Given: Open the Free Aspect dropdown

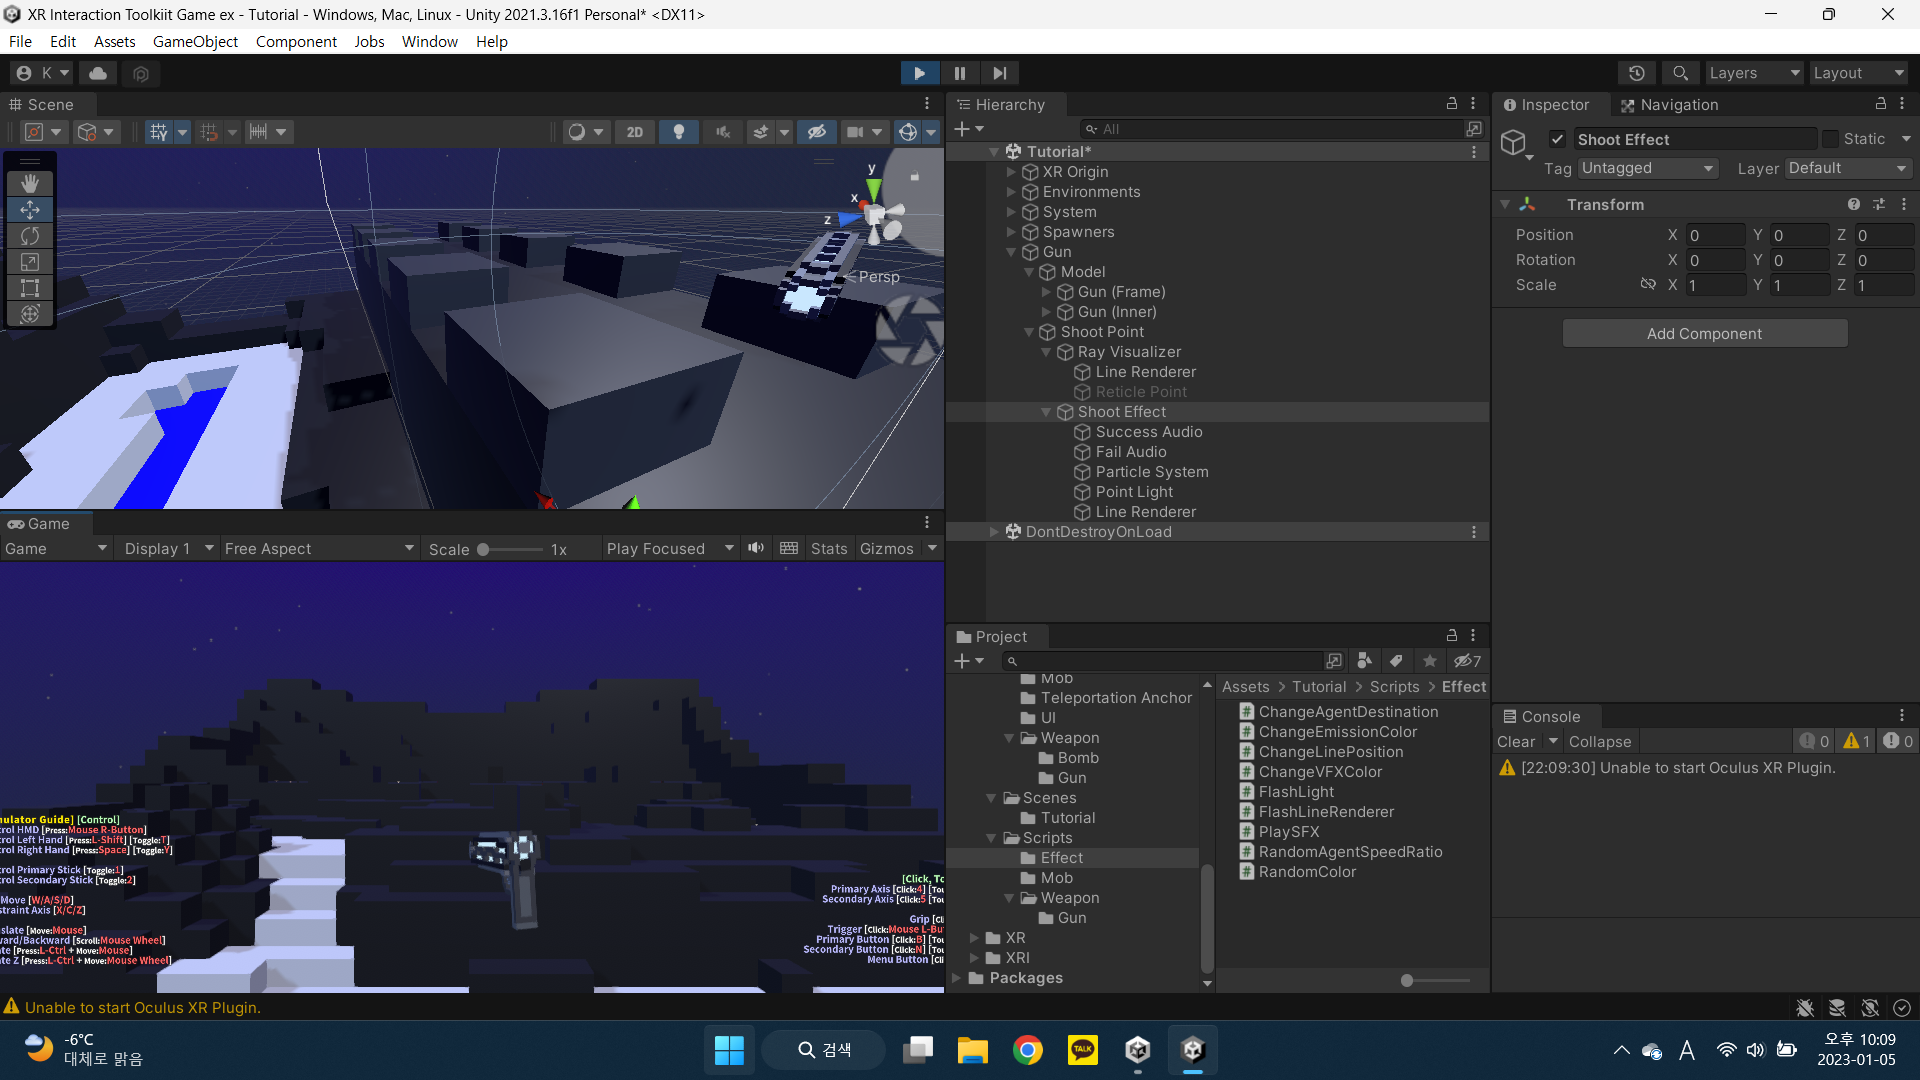Looking at the screenshot, I should point(319,548).
